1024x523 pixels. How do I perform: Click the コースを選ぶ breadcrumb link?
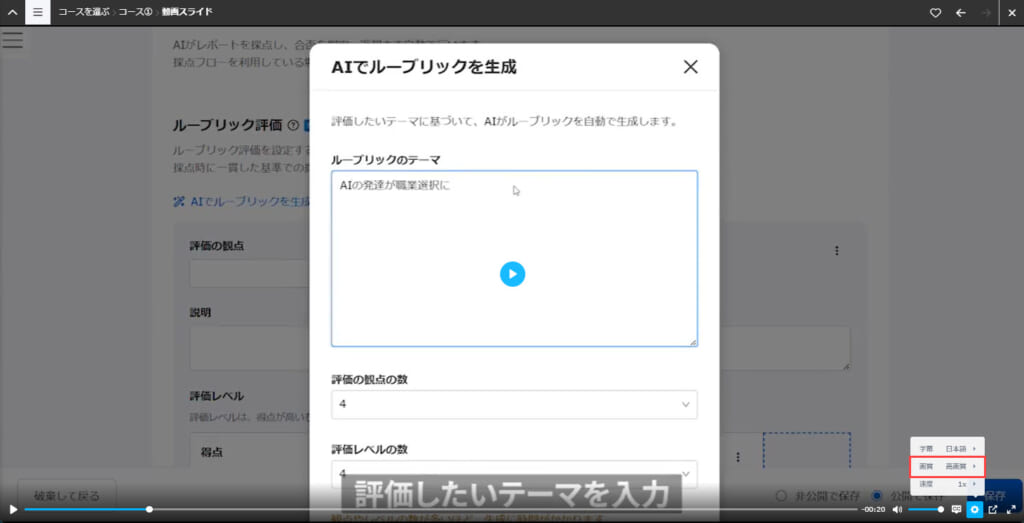(x=83, y=13)
